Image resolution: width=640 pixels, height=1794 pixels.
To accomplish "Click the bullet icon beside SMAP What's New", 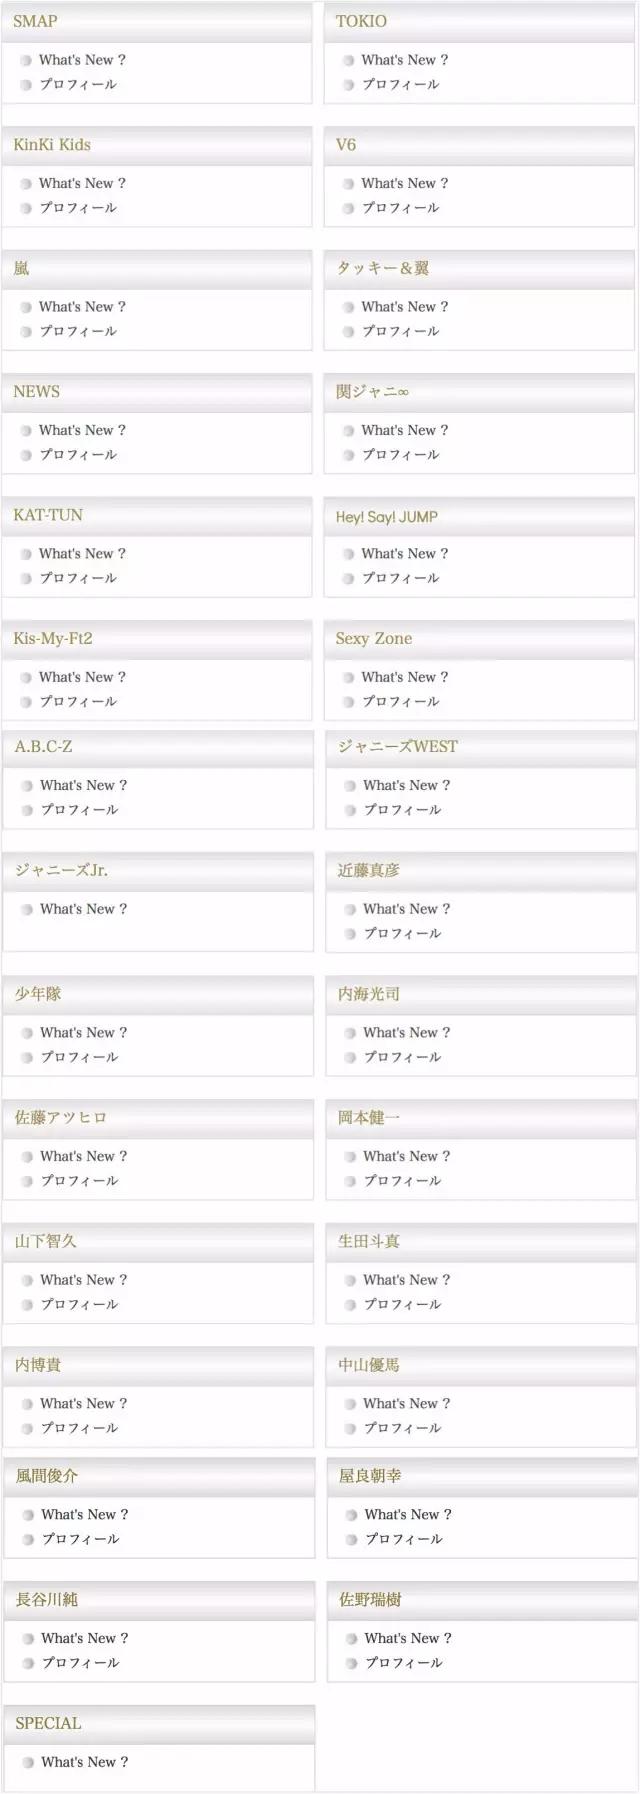I will (x=26, y=60).
